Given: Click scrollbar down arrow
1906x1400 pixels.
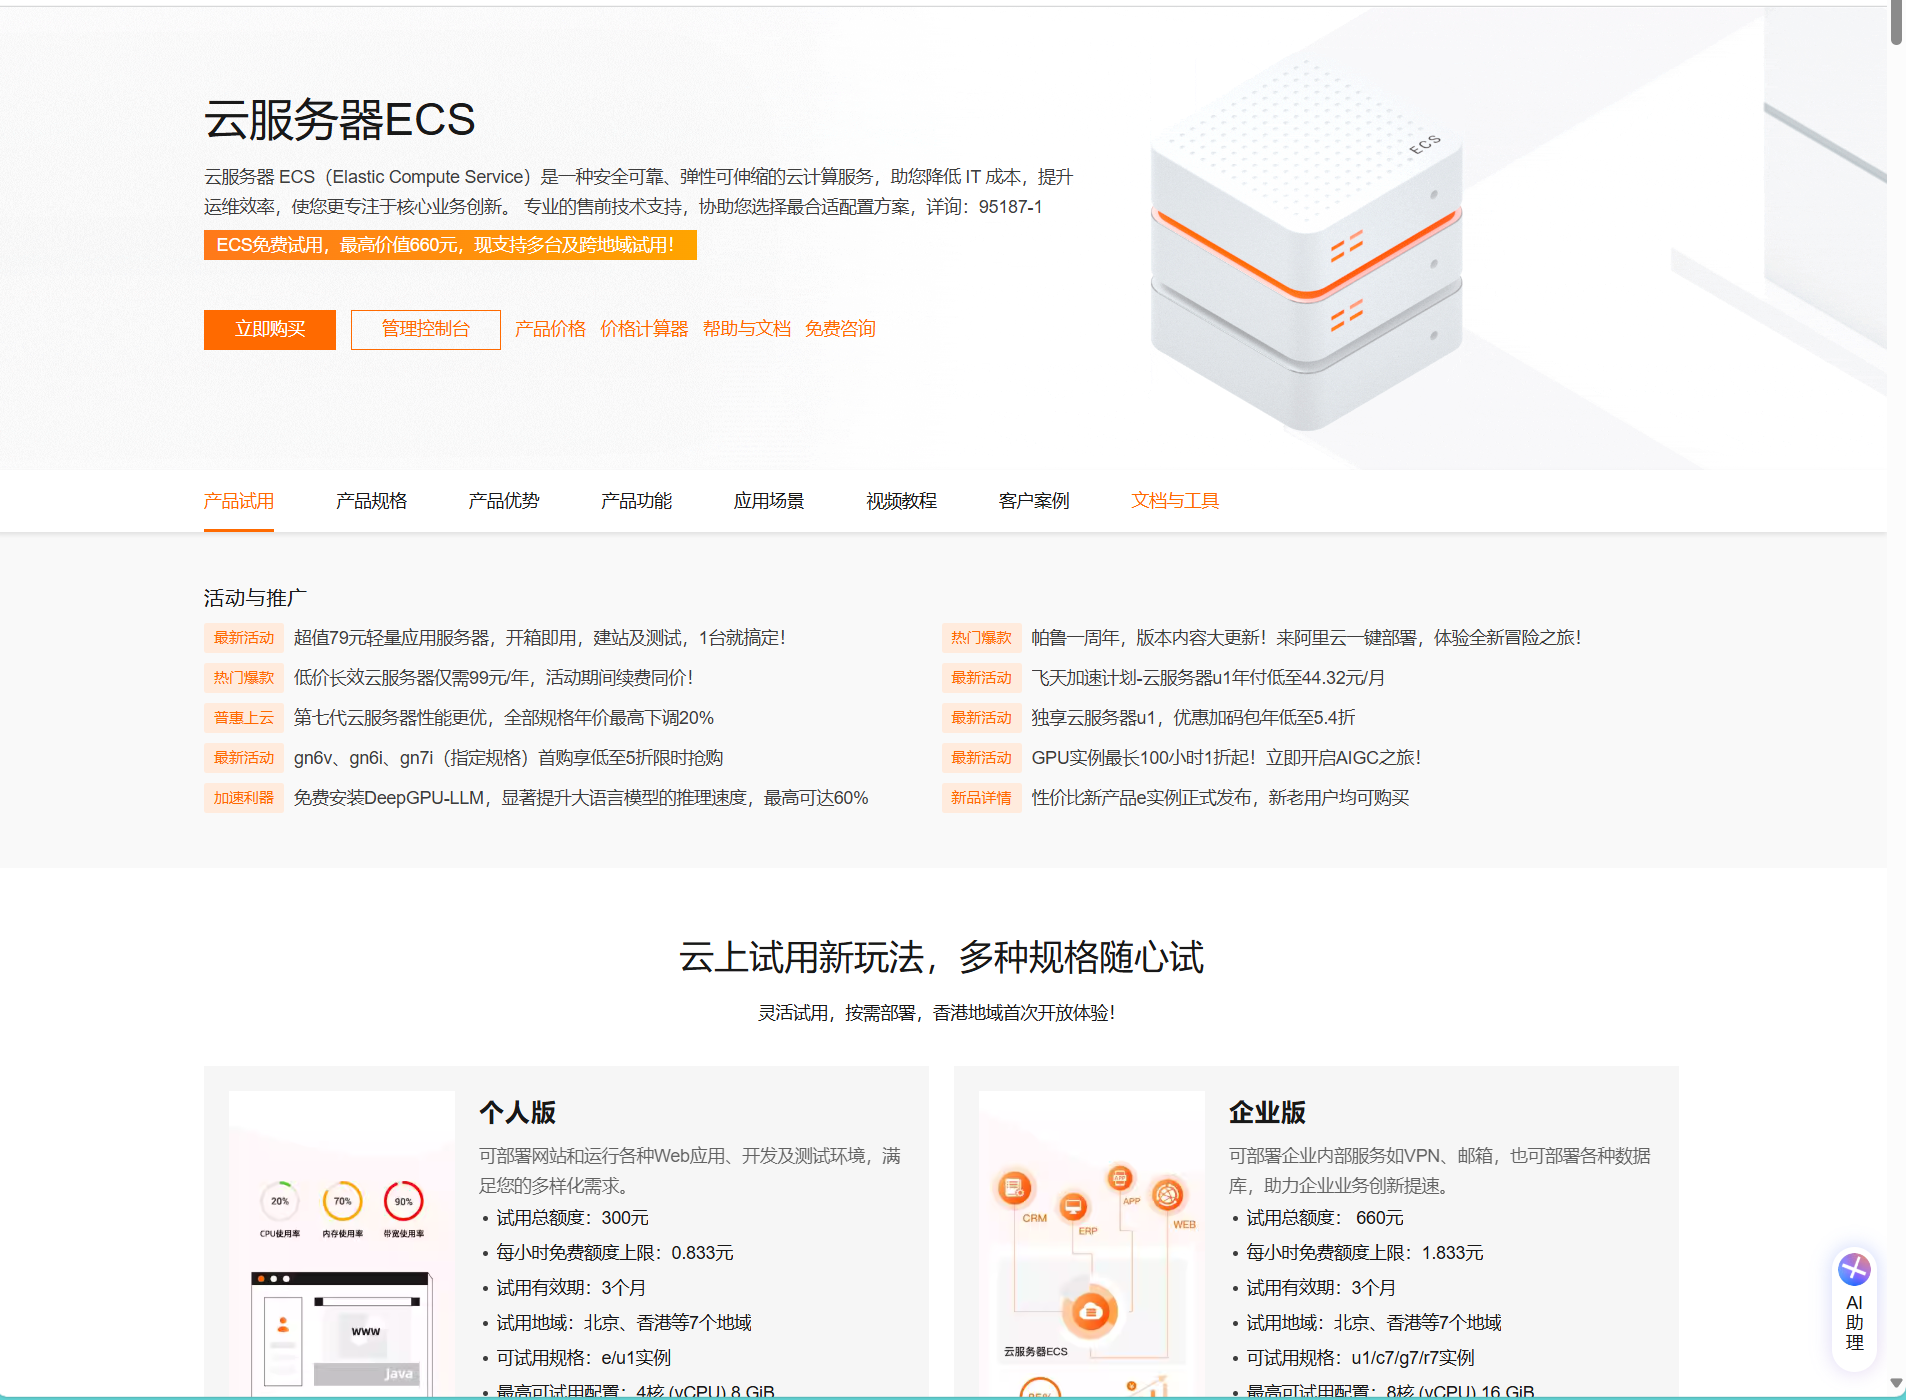Looking at the screenshot, I should click(1896, 1384).
